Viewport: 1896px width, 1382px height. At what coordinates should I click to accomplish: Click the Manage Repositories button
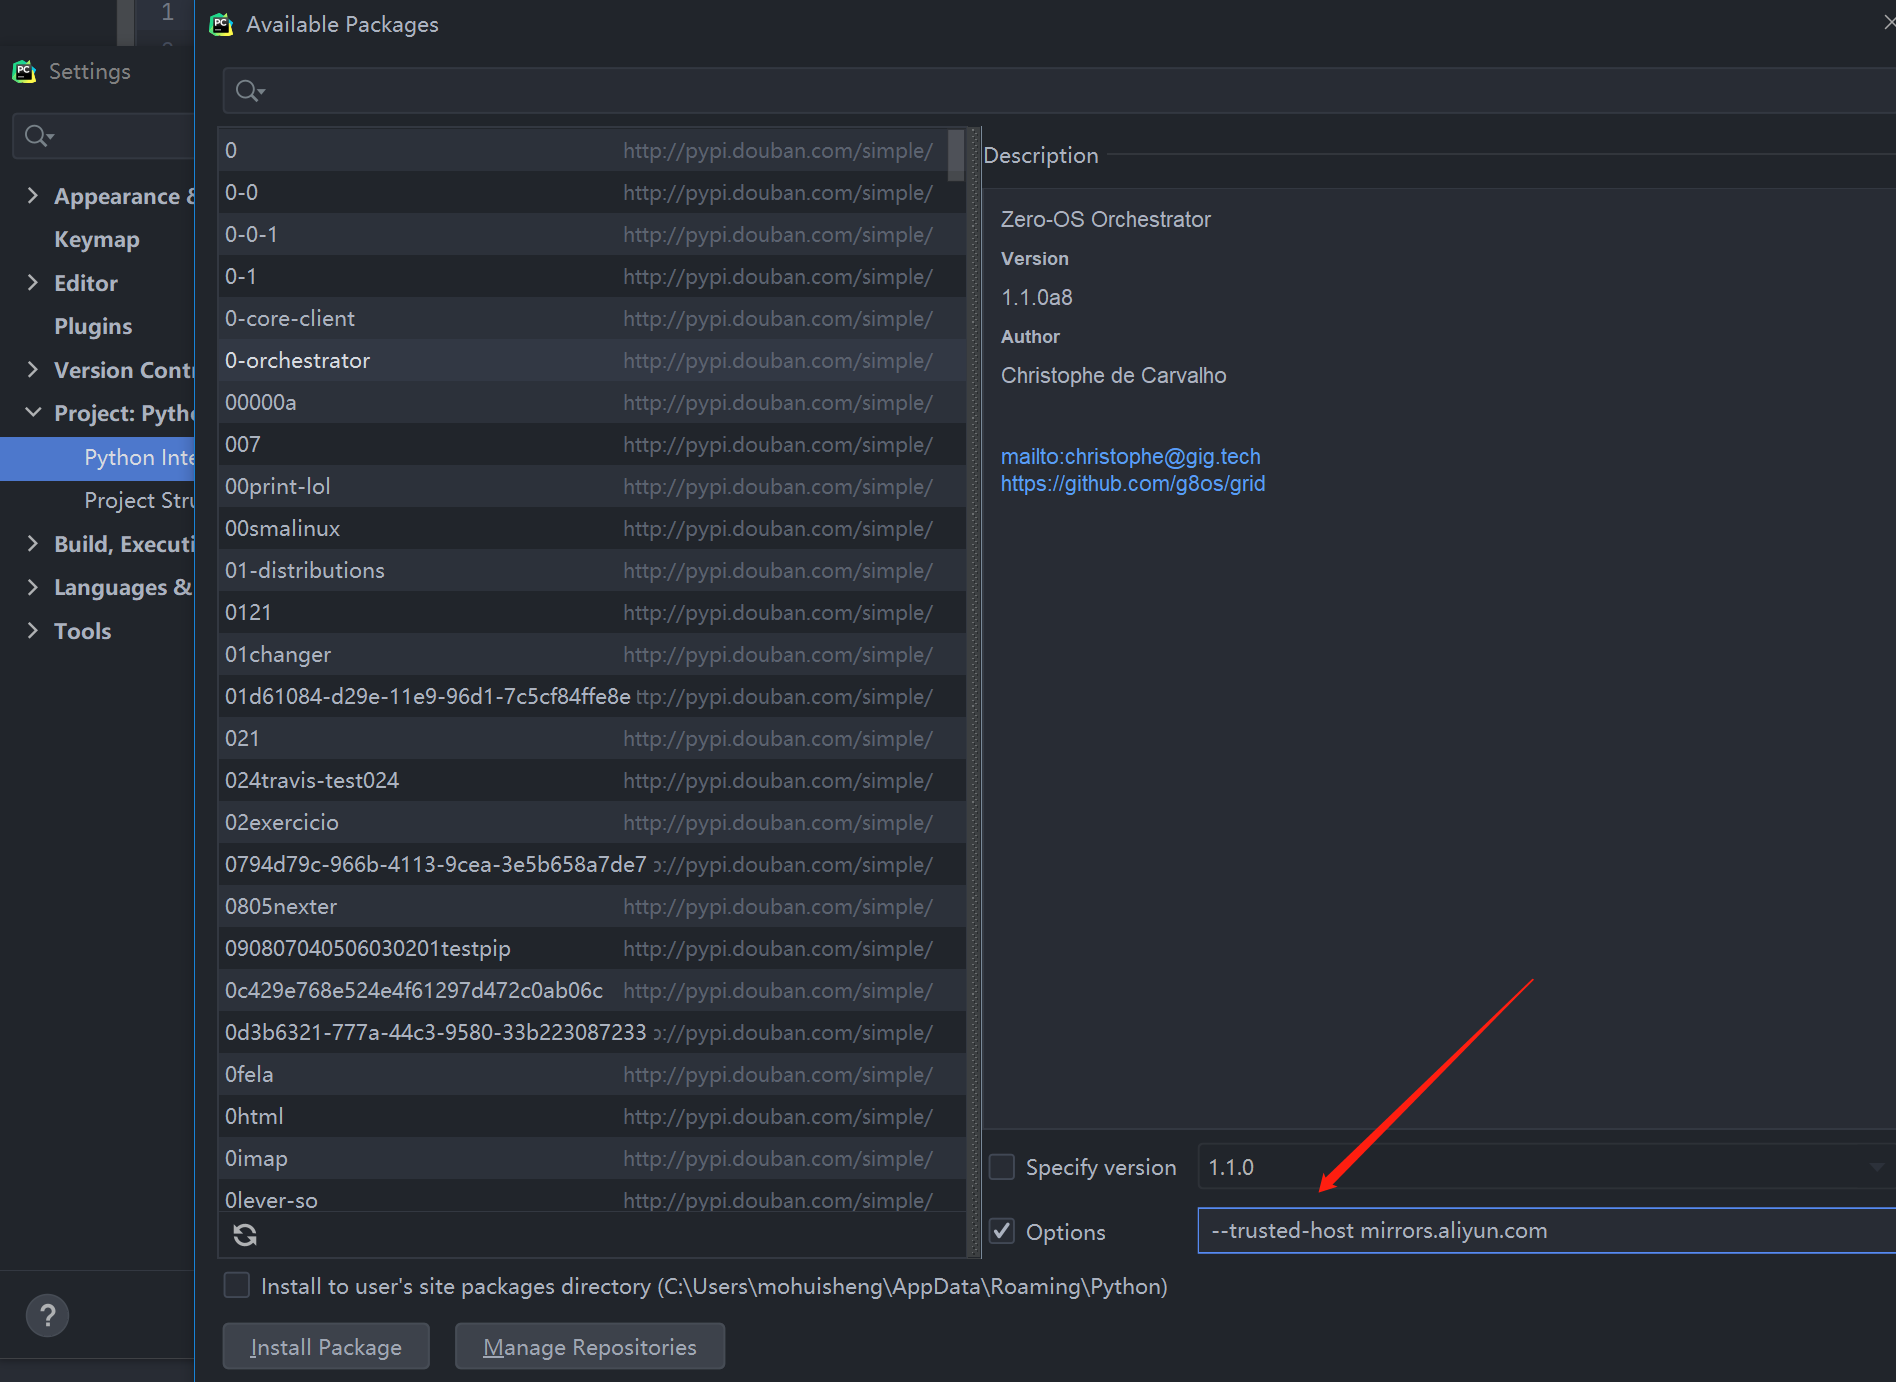[590, 1346]
